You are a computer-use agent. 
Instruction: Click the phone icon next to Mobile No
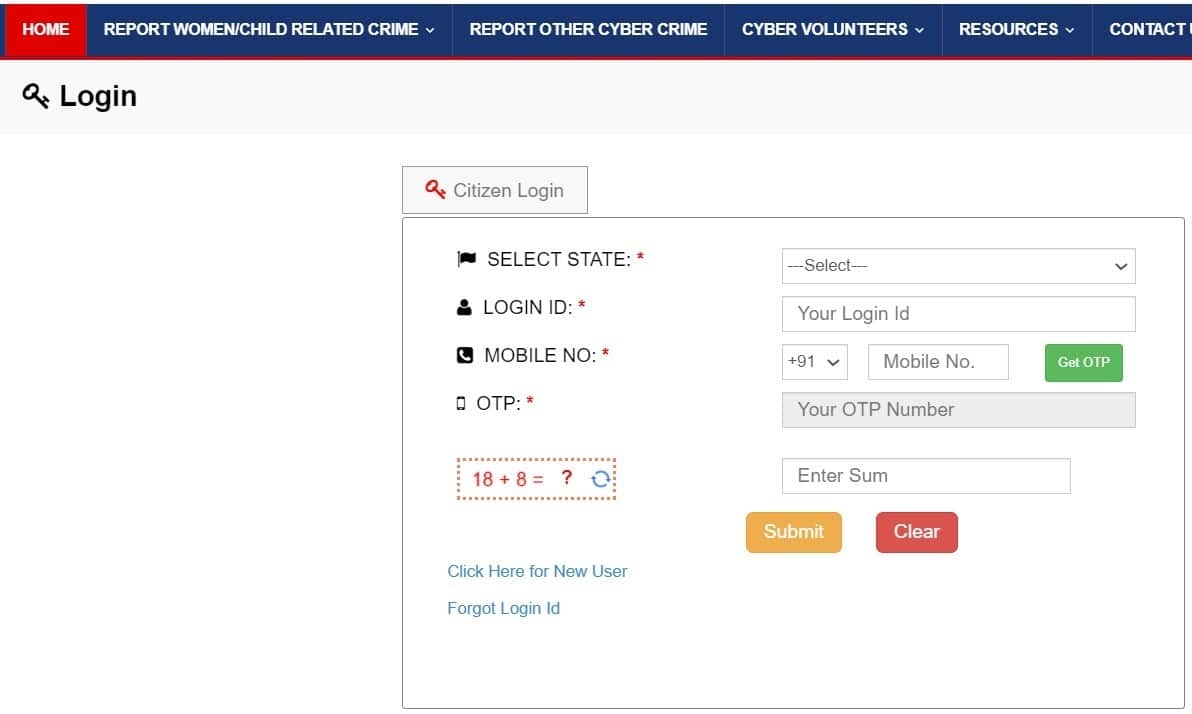click(464, 355)
